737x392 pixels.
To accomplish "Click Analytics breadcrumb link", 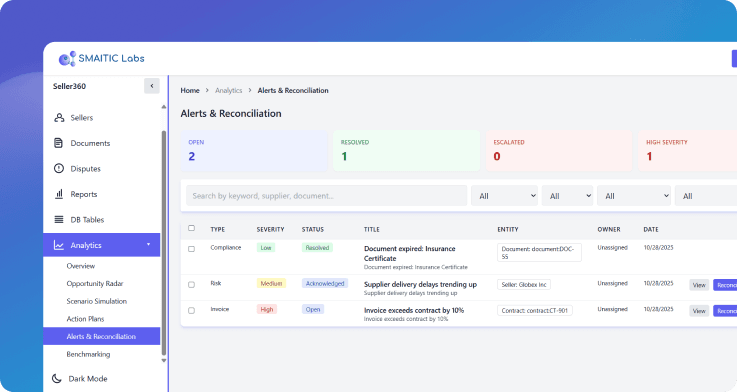I will coord(228,90).
